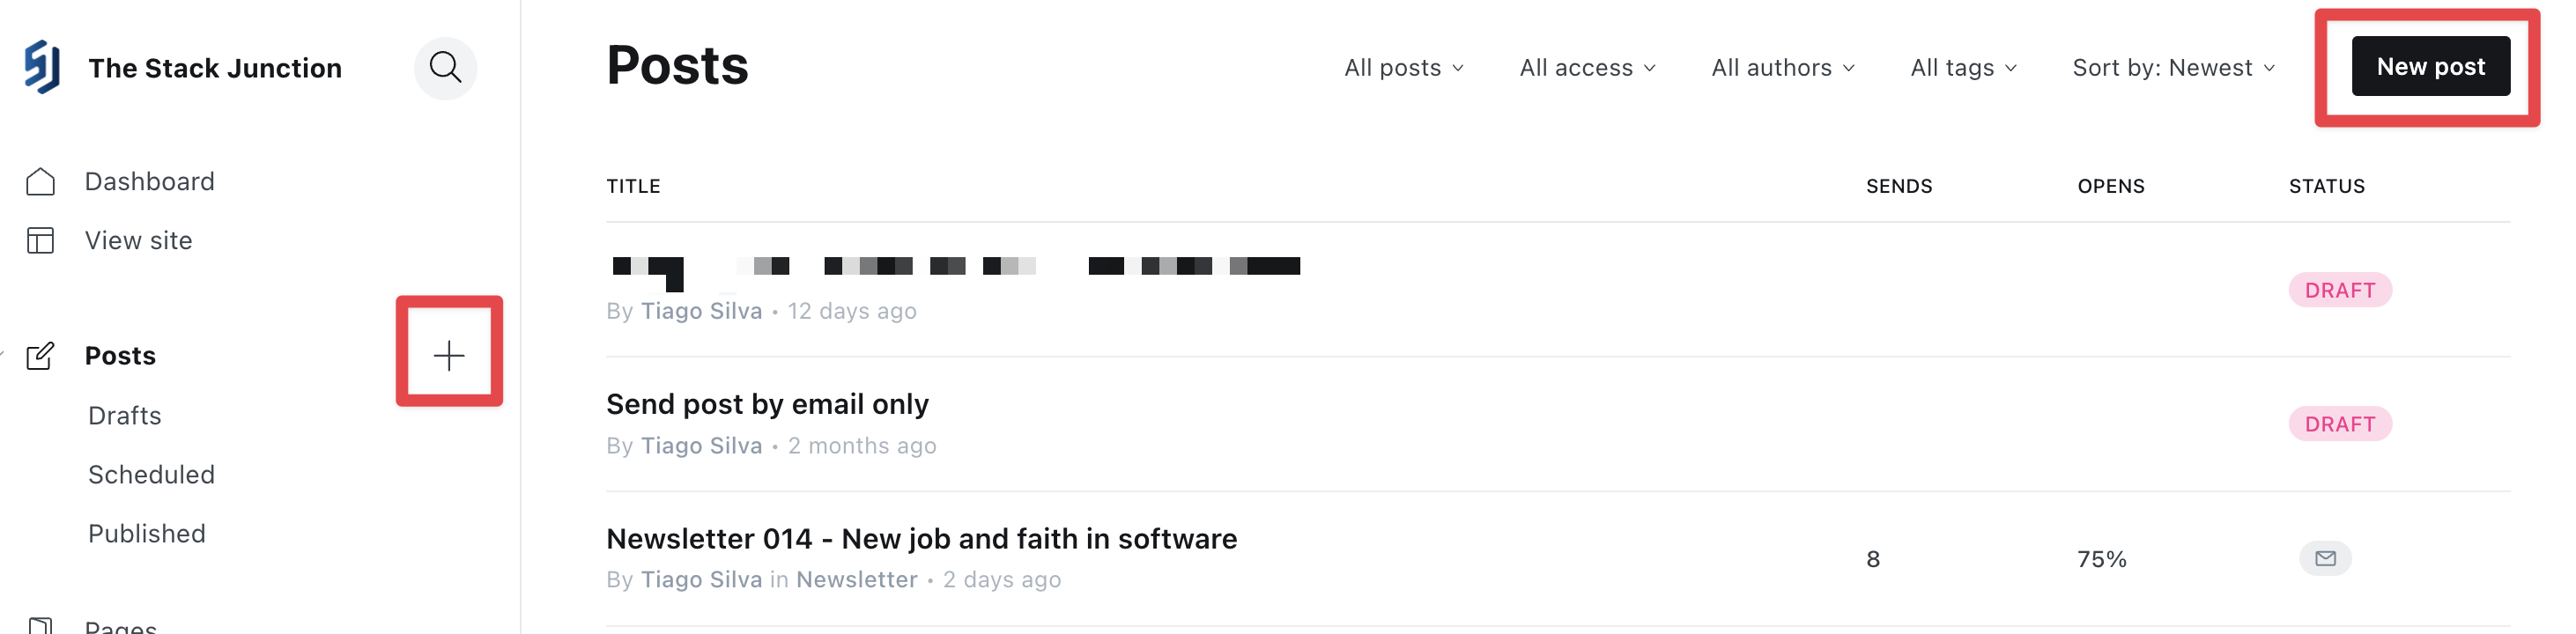Click the first DRAFT status badge
Screen dimensions: 2576x634
point(2339,290)
